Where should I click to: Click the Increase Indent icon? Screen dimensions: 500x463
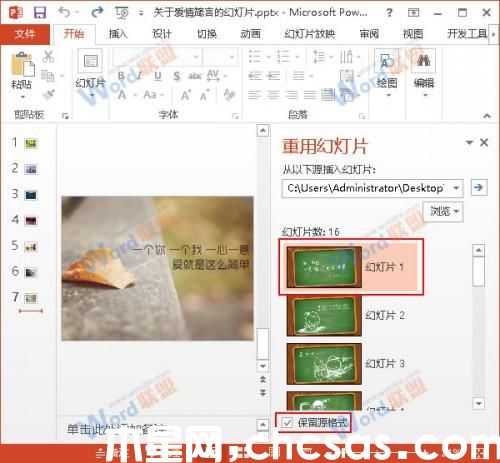[x=273, y=76]
